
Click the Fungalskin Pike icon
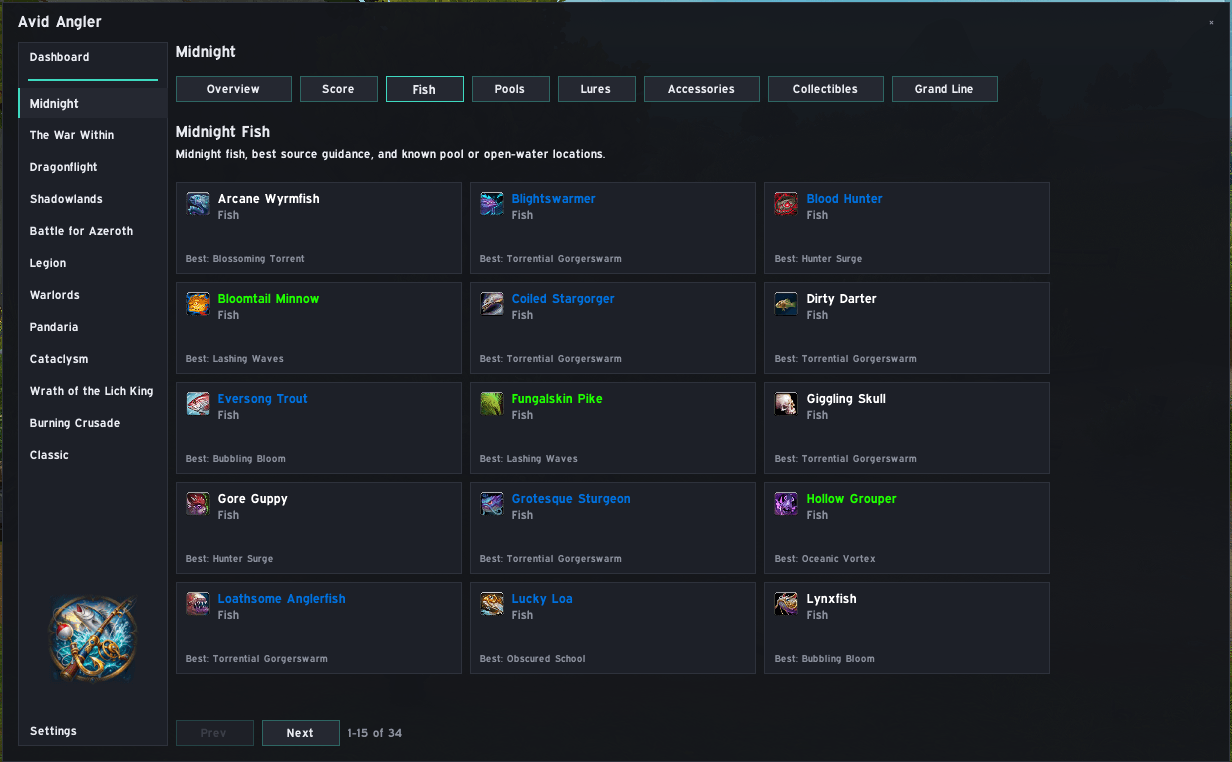(x=492, y=404)
